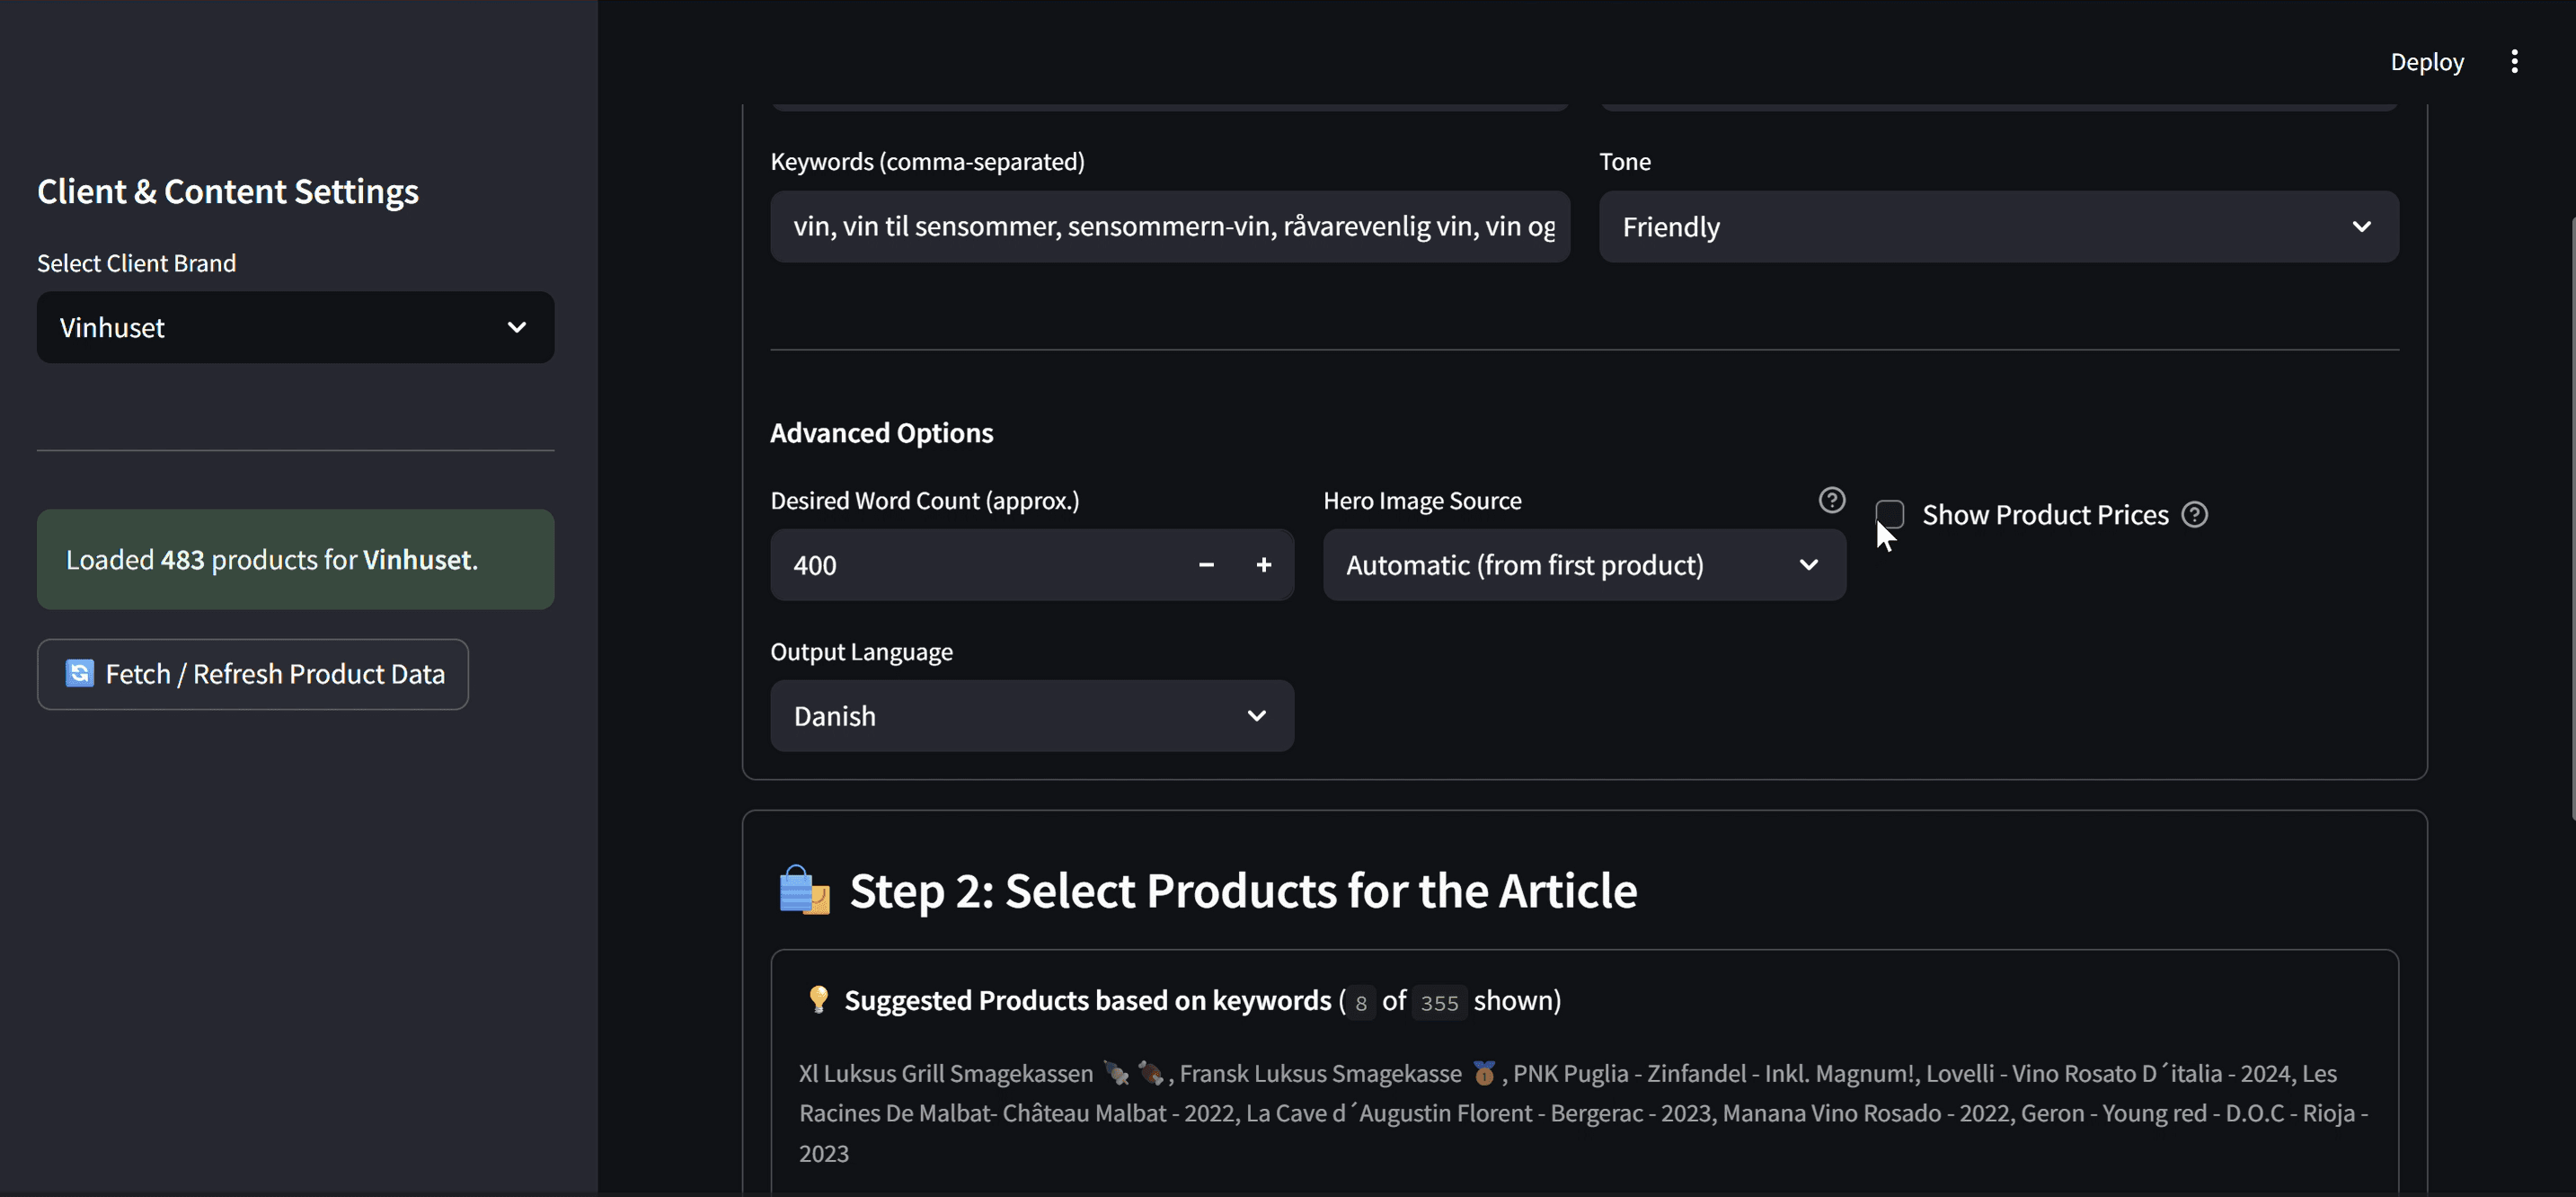Click the help icon next to Hero Image Source
2576x1197 pixels.
pyautogui.click(x=1831, y=499)
